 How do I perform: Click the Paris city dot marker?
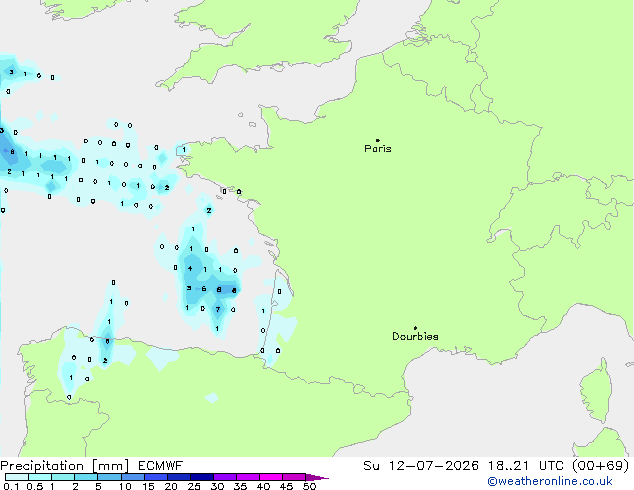click(x=378, y=140)
